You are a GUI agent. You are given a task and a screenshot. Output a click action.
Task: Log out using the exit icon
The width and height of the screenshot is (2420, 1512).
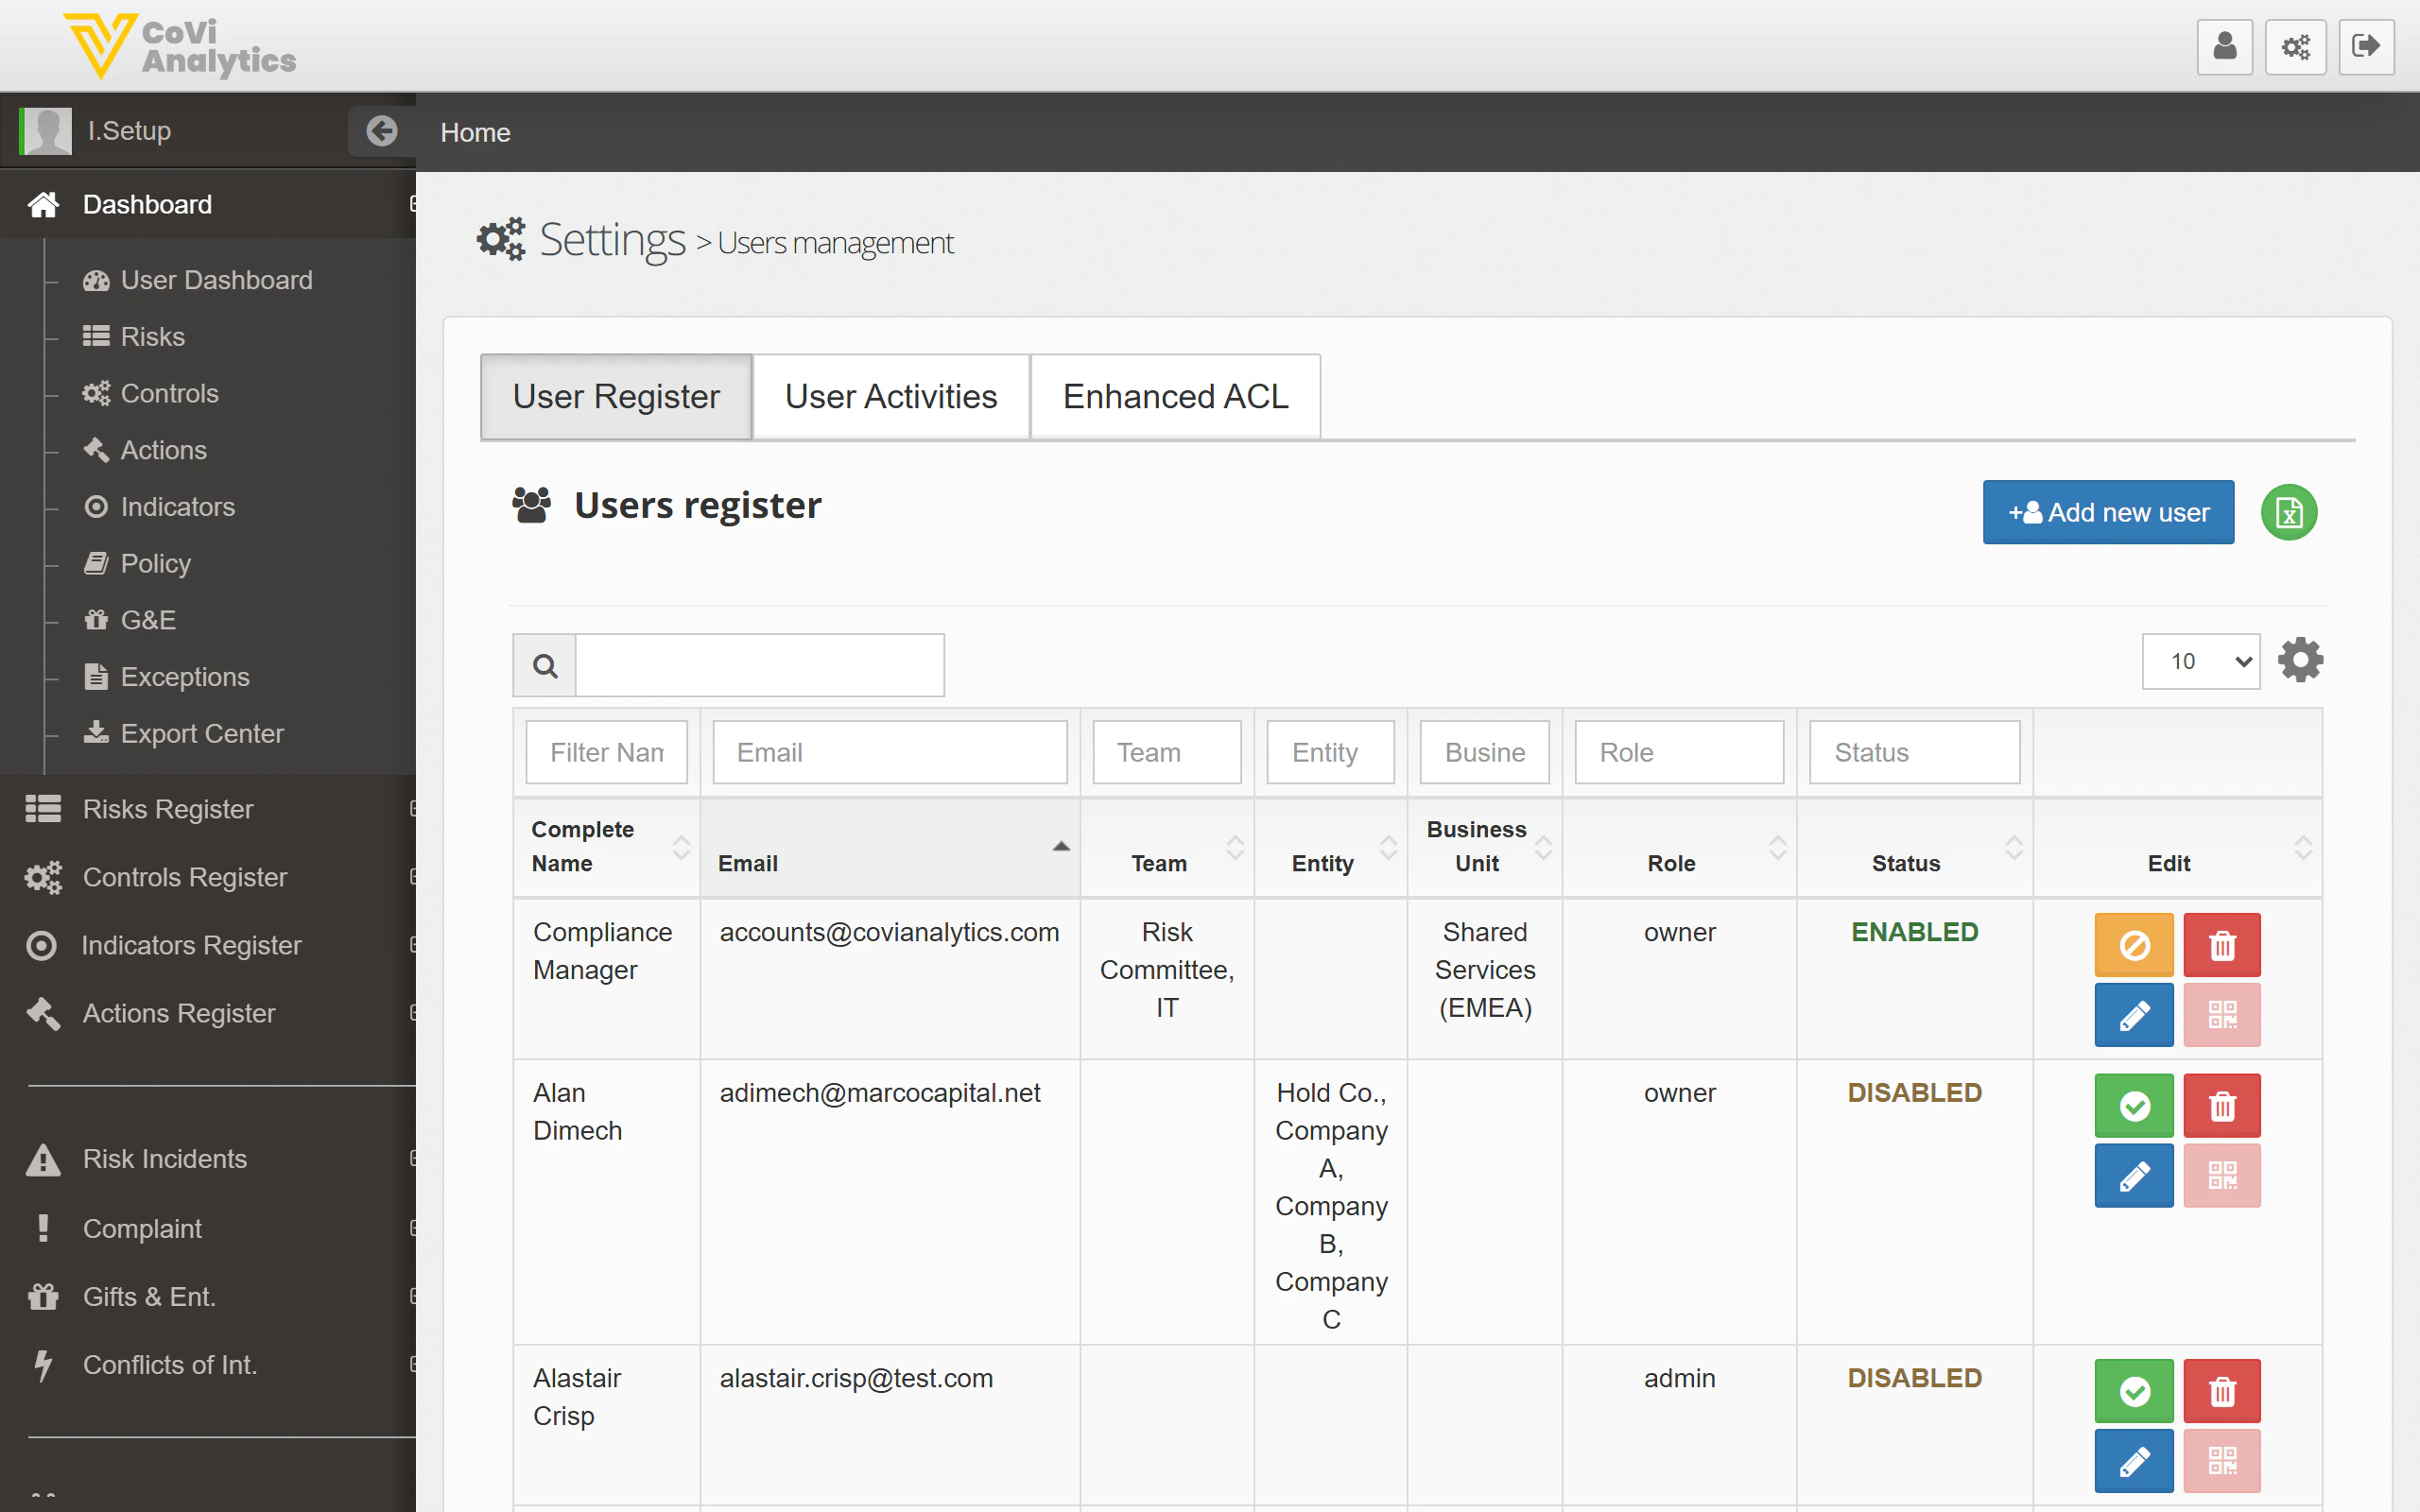(x=2367, y=46)
